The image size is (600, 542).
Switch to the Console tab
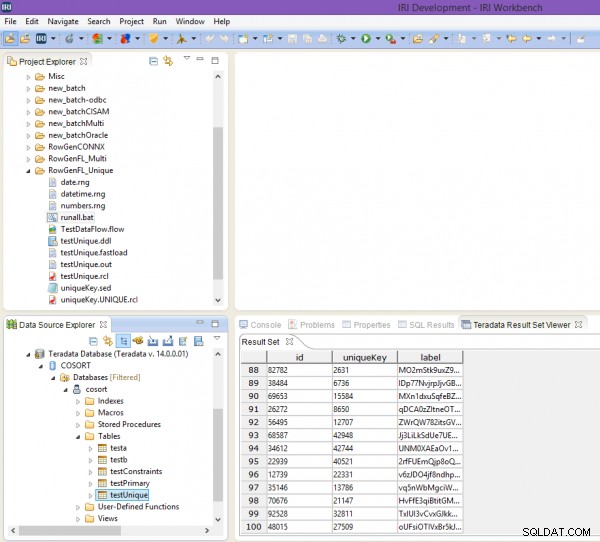pyautogui.click(x=260, y=325)
